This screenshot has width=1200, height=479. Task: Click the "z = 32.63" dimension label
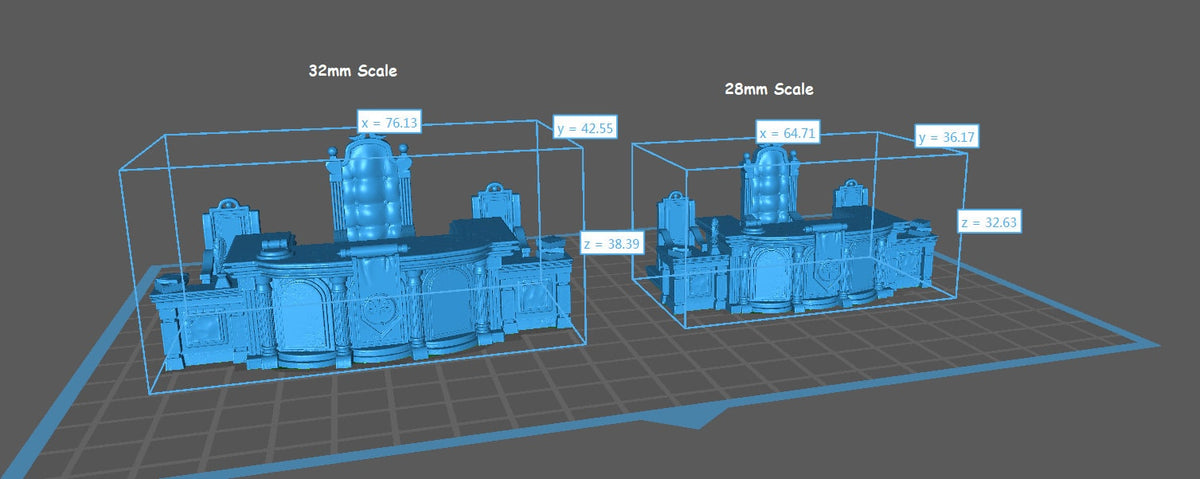coord(989,222)
